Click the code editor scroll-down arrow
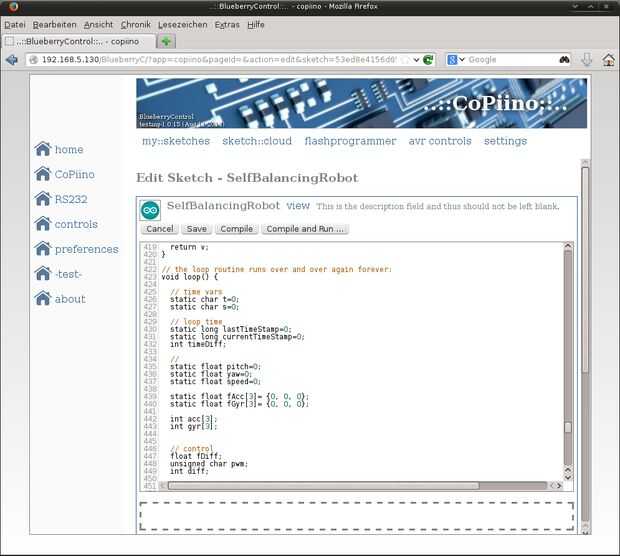 coord(568,477)
